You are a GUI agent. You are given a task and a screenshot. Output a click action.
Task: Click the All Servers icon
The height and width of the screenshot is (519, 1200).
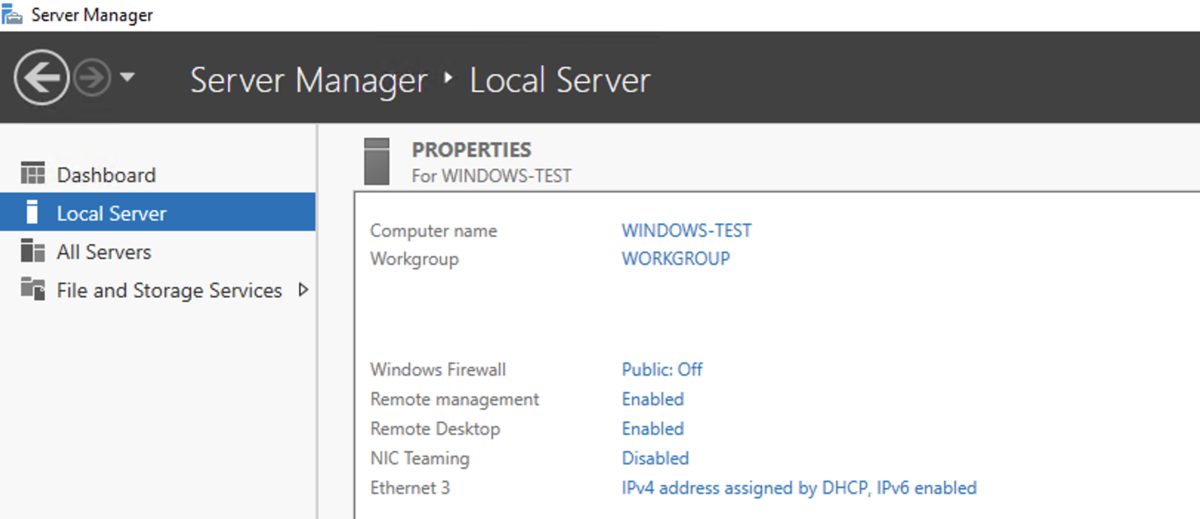click(x=33, y=251)
